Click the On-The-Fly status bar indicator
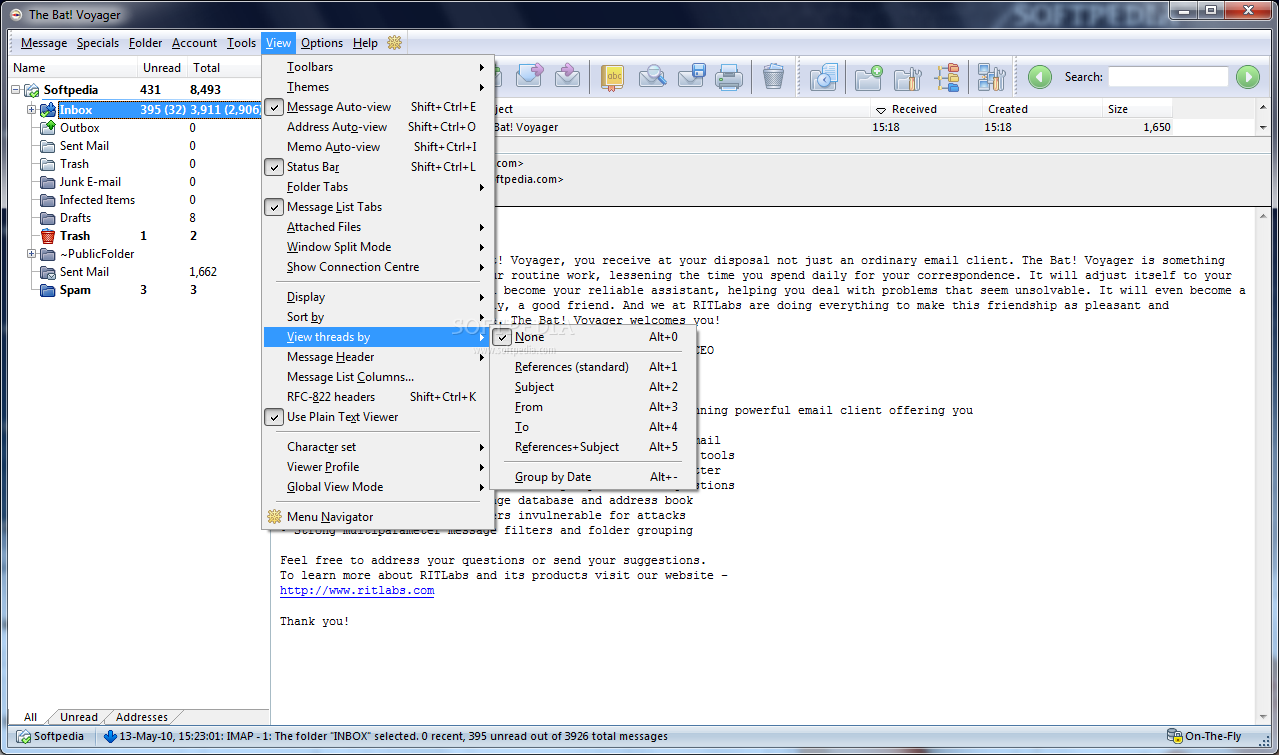Viewport: 1279px width, 755px height. [x=1204, y=736]
